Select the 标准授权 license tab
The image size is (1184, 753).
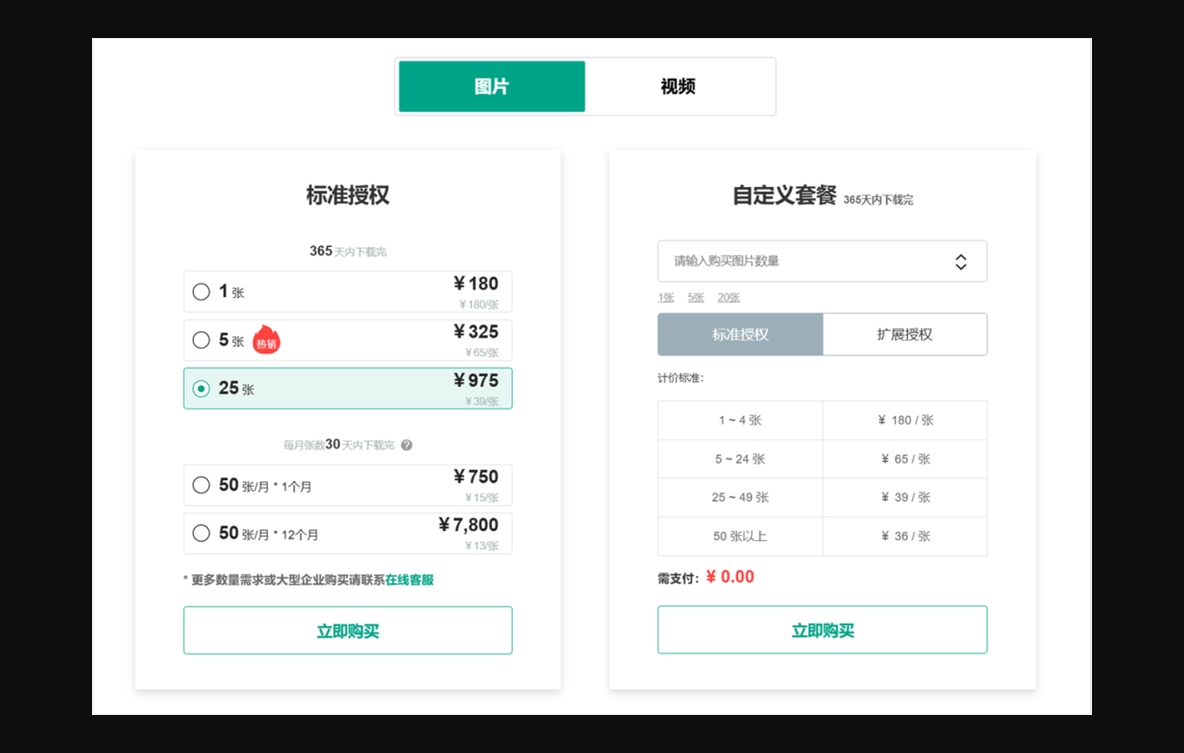click(x=739, y=334)
